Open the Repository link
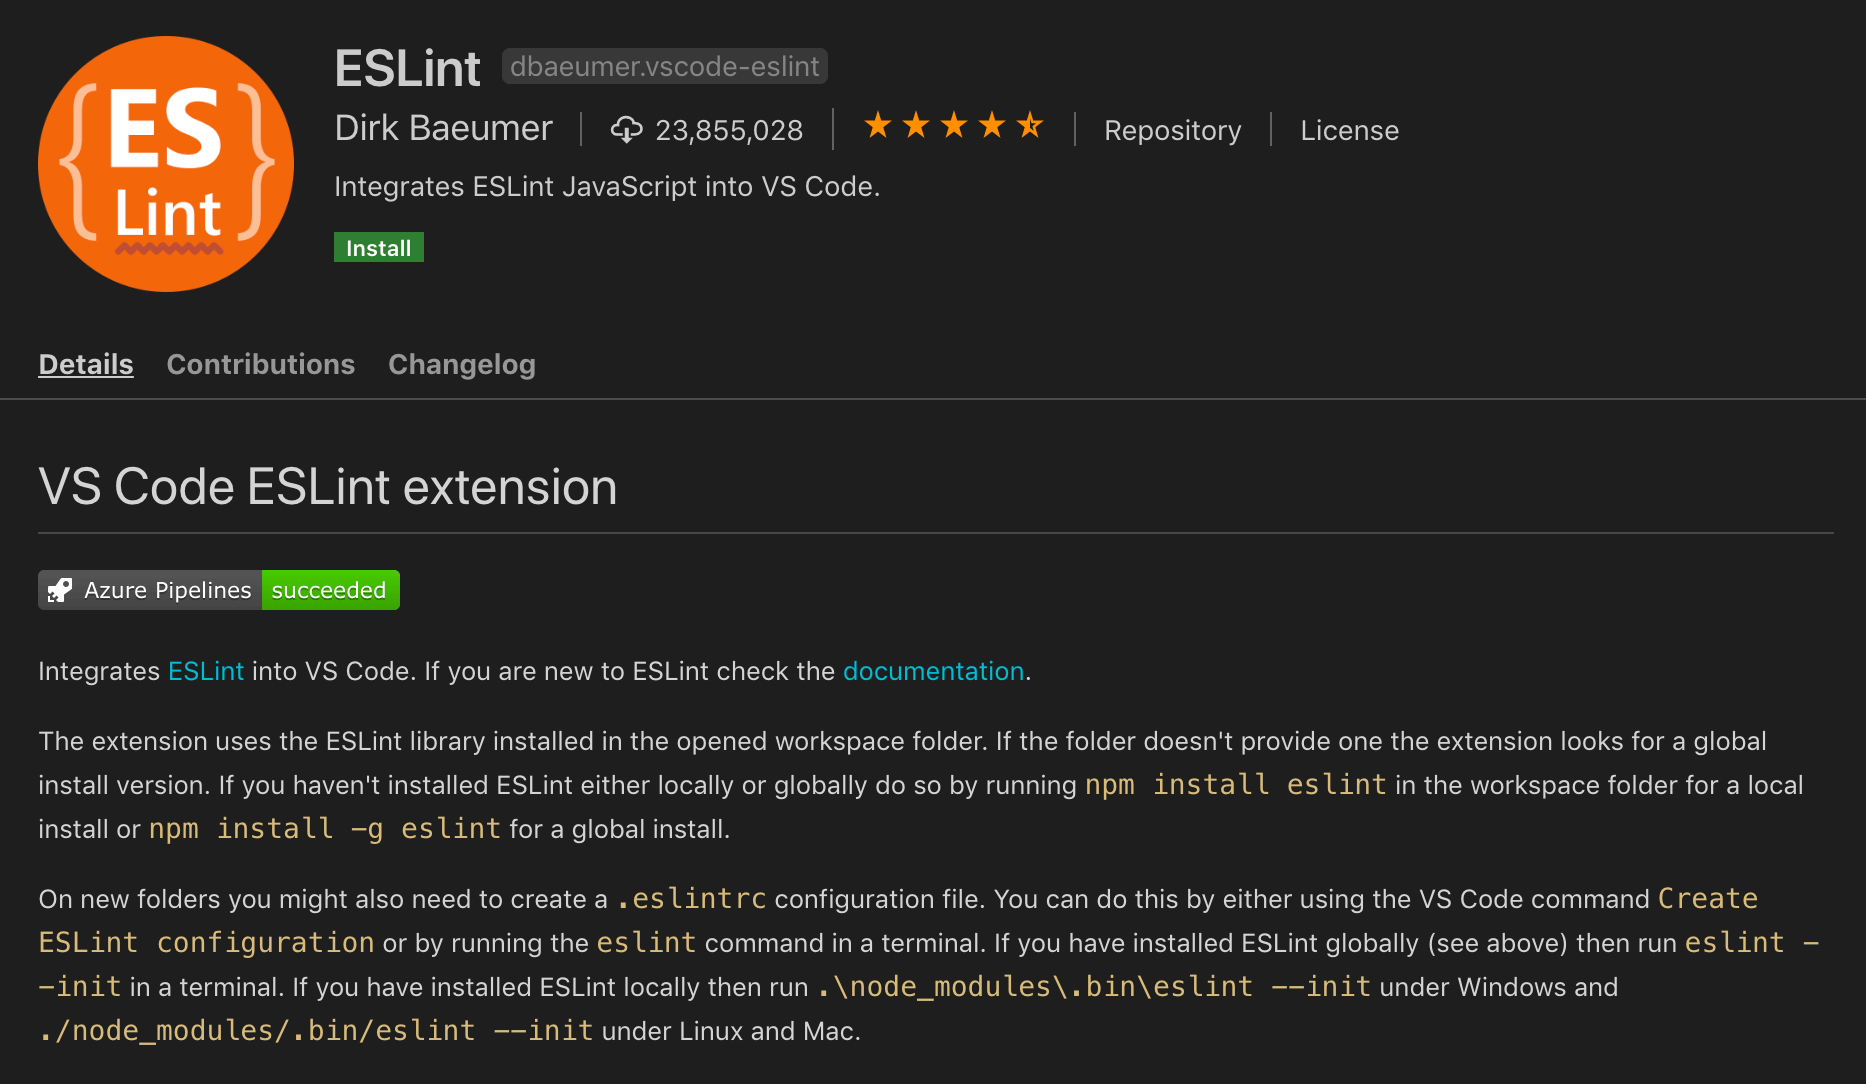The width and height of the screenshot is (1866, 1084). tap(1173, 130)
